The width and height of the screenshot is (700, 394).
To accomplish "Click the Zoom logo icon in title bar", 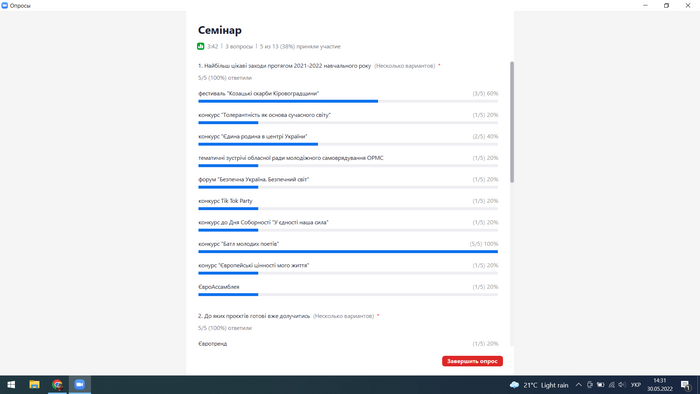I will click(4, 5).
